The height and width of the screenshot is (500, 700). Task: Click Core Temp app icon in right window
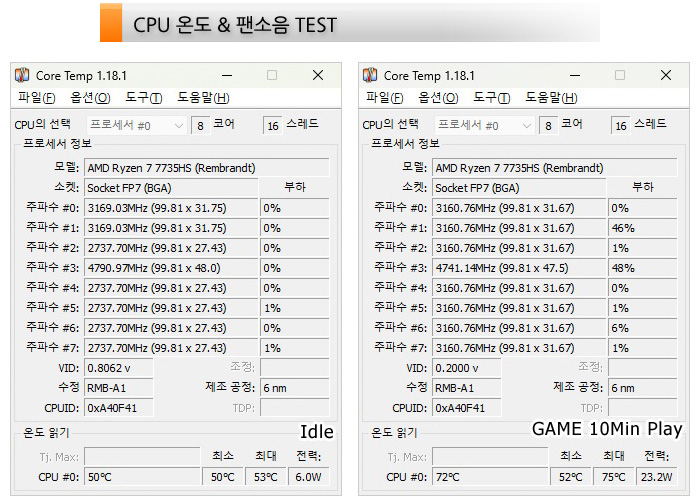[370, 75]
